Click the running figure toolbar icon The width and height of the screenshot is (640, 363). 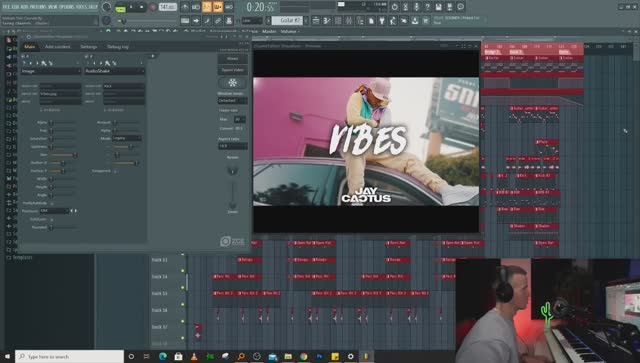pyautogui.click(x=393, y=20)
